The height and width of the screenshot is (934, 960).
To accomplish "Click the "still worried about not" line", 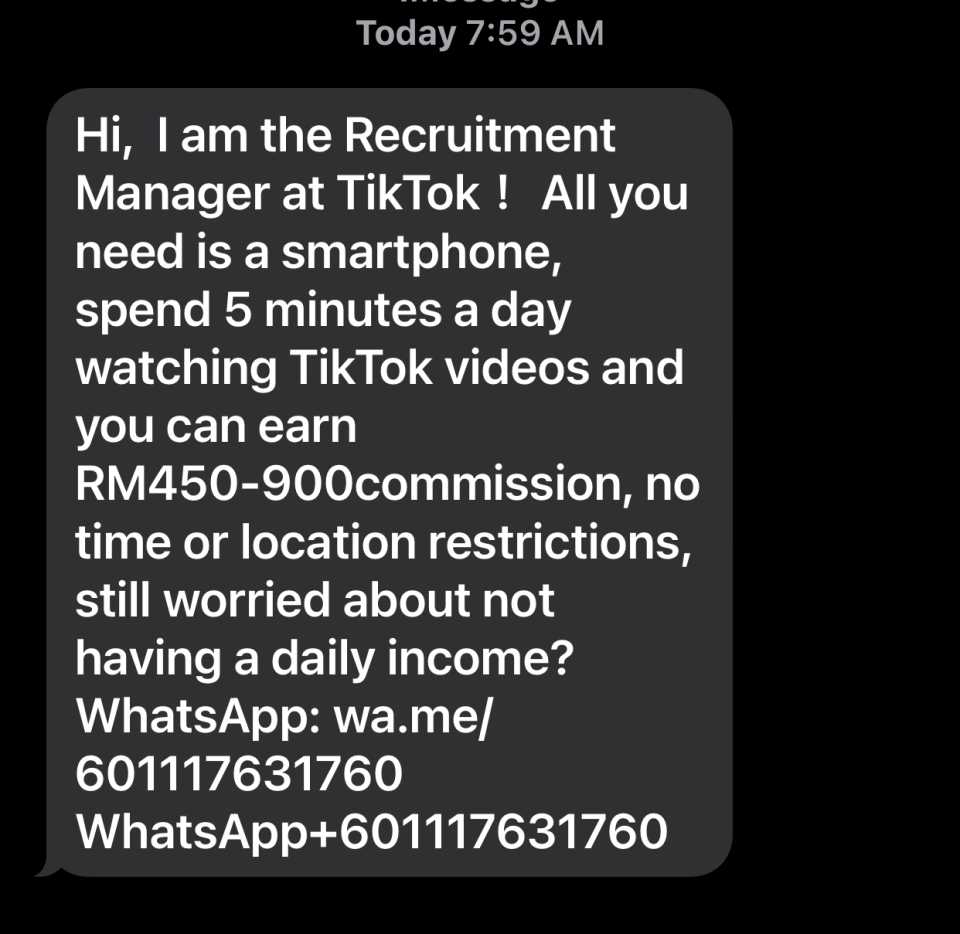I will (315, 600).
